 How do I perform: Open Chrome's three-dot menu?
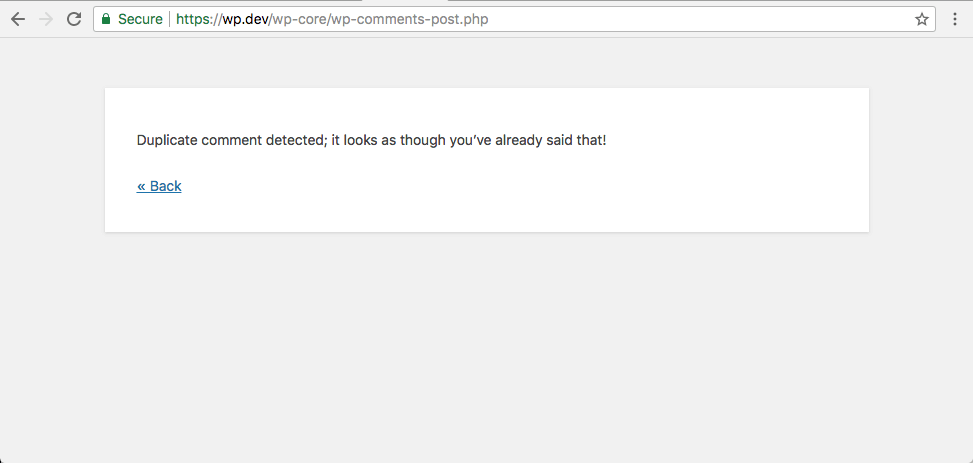pyautogui.click(x=955, y=19)
